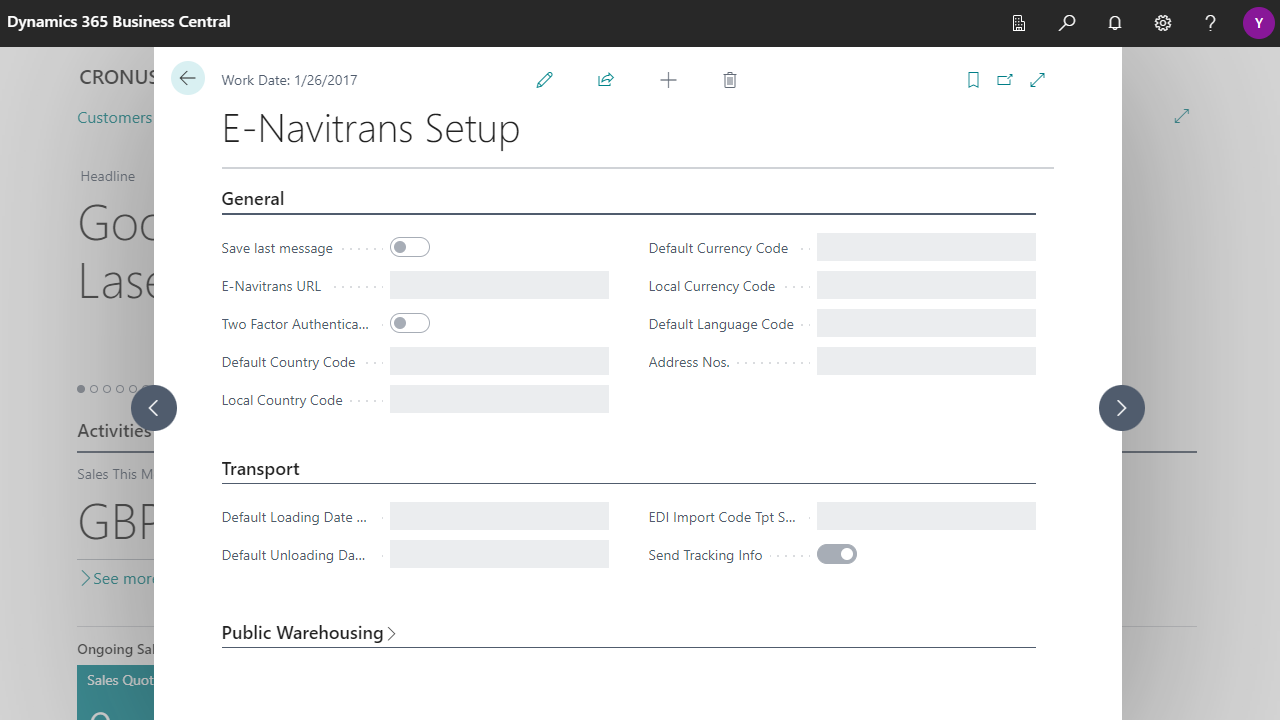Collapse the General section header
The height and width of the screenshot is (720, 1280).
253,199
